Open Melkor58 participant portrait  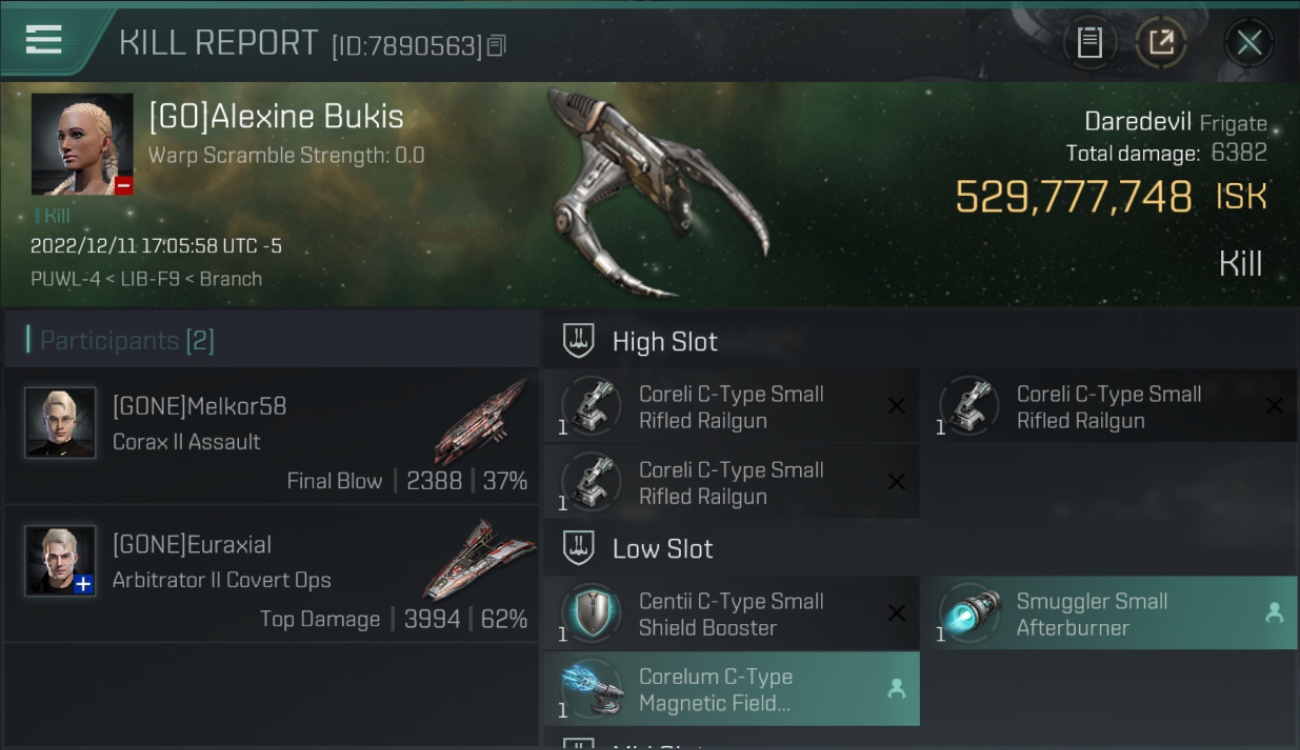(x=60, y=422)
